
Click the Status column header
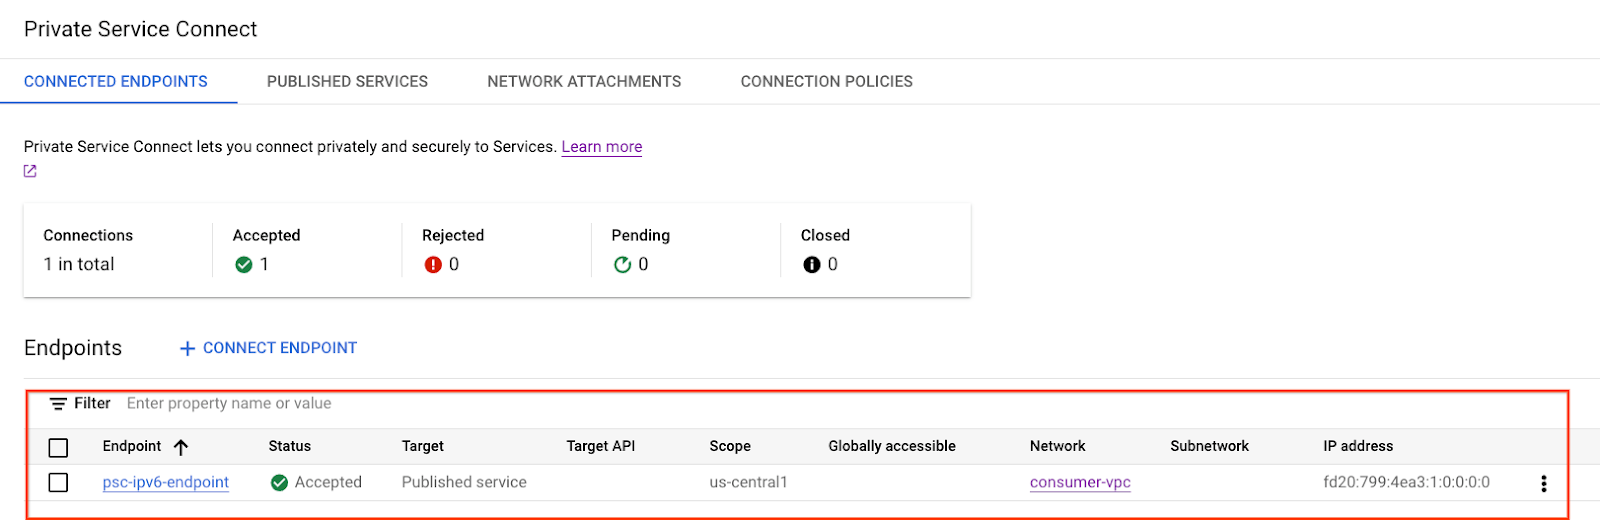click(x=290, y=447)
